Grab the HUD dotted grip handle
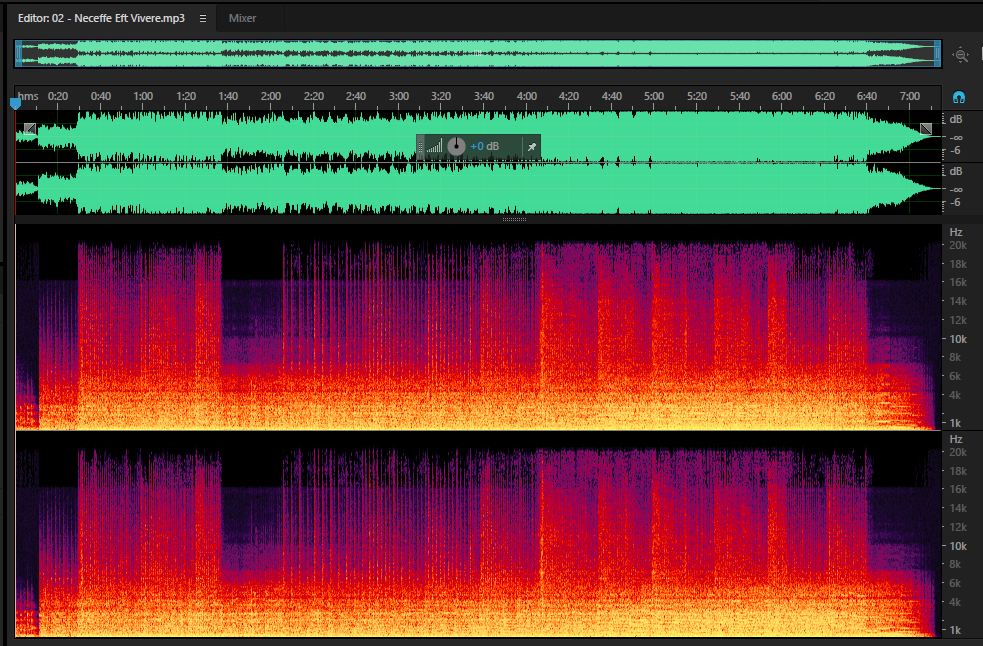 pos(420,147)
